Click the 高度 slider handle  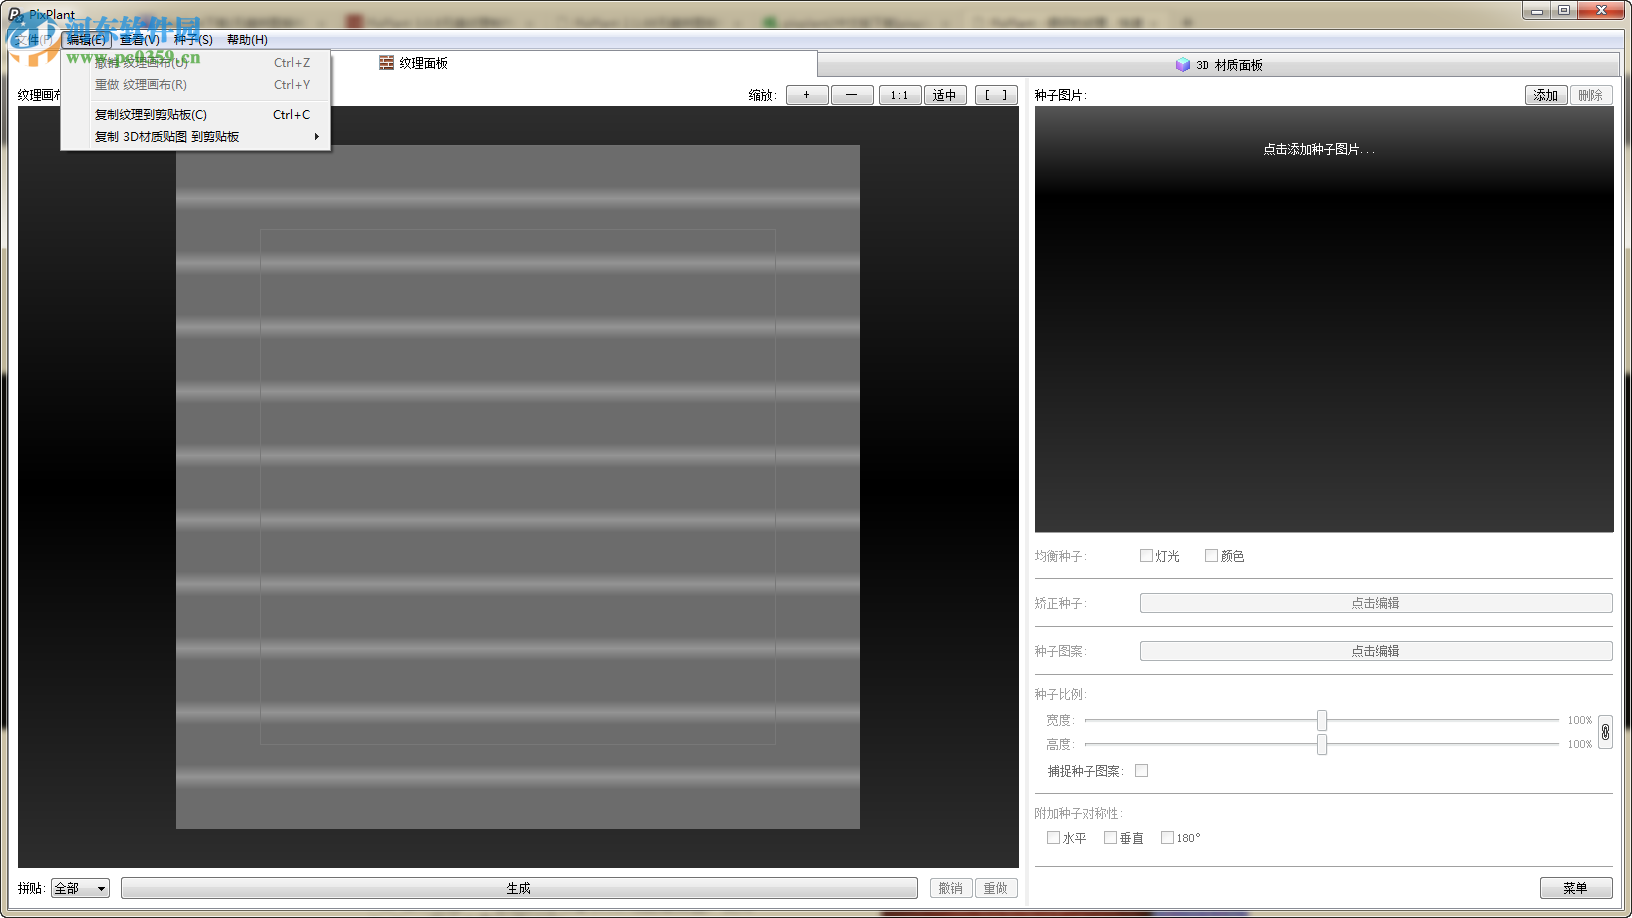1322,744
